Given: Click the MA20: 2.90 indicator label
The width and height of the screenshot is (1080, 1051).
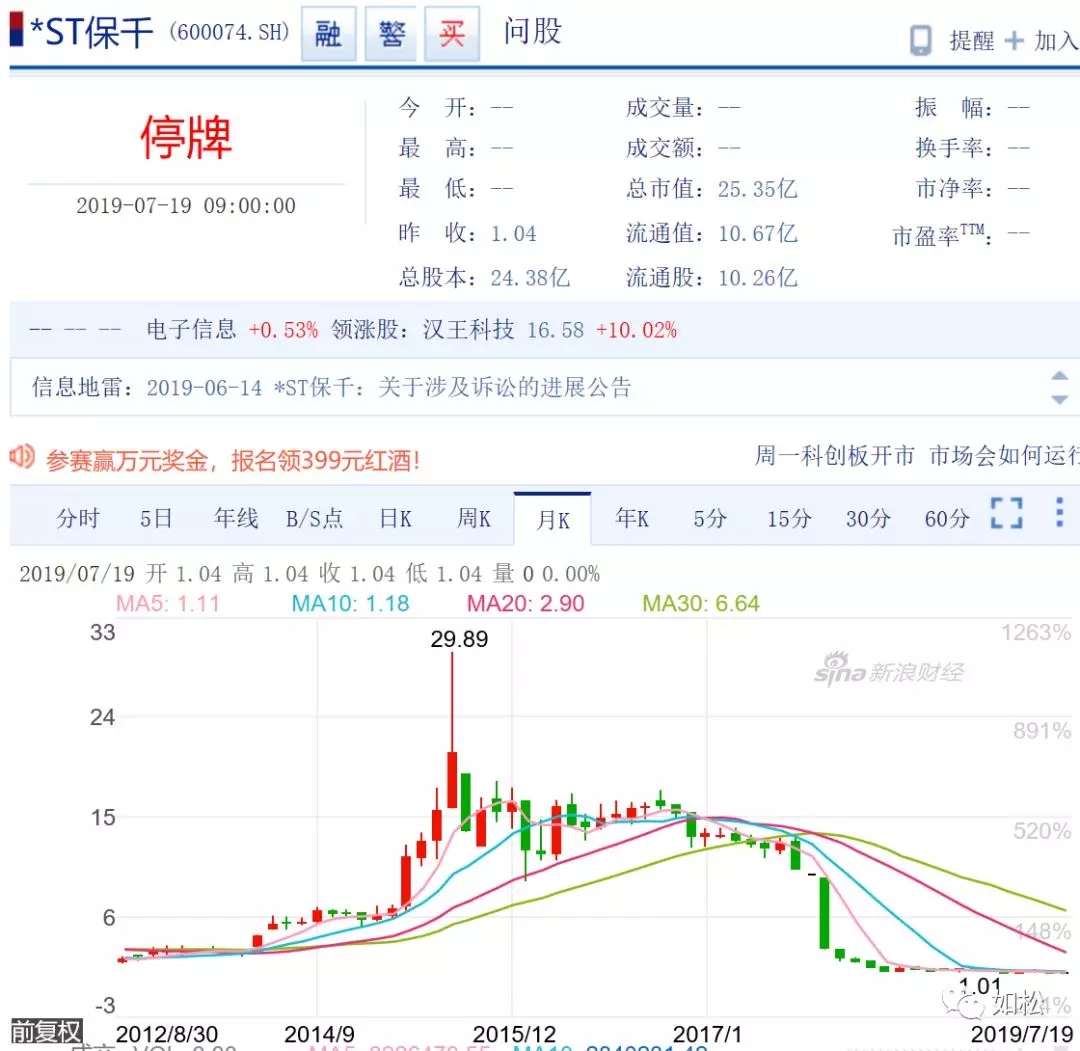Looking at the screenshot, I should pyautogui.click(x=526, y=604).
